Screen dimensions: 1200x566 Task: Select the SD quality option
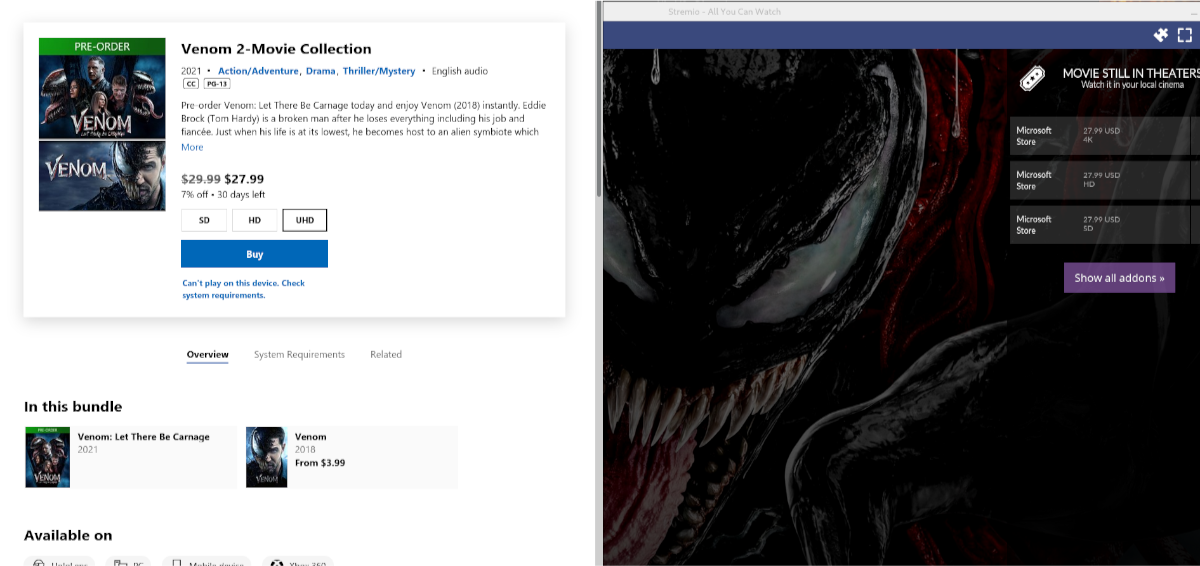coord(204,220)
